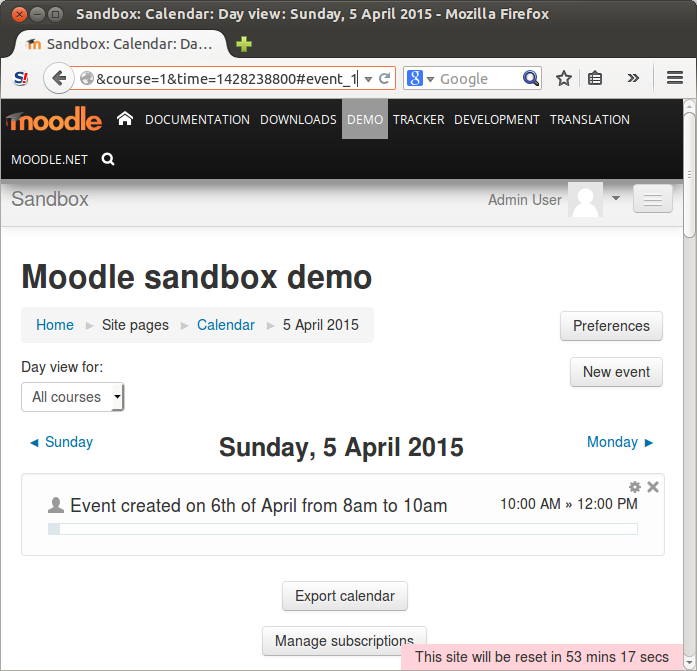Go to next day Monday link
697x671 pixels.
click(620, 442)
